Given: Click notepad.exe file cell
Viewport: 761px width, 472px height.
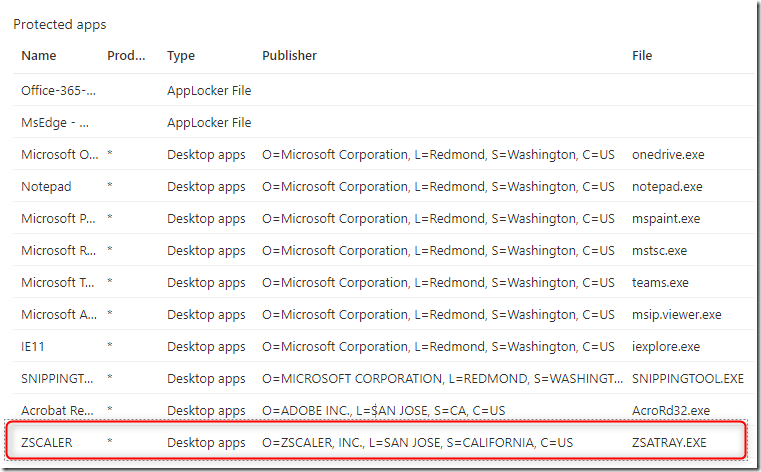Looking at the screenshot, I should pos(667,187).
